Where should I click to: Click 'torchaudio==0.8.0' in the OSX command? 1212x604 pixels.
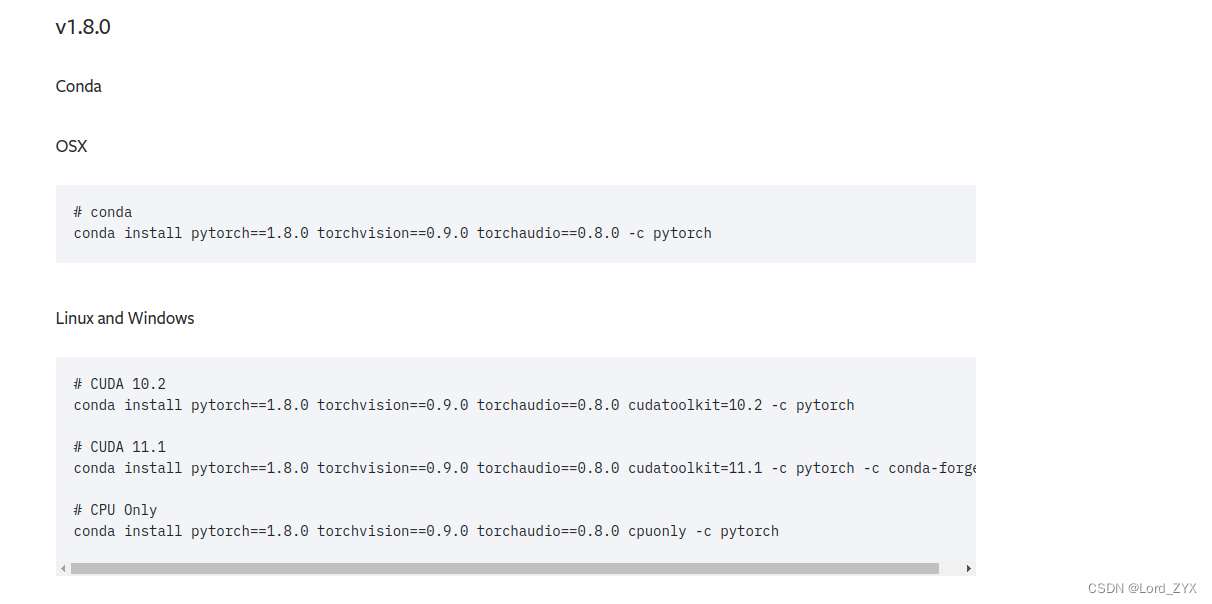click(x=548, y=233)
